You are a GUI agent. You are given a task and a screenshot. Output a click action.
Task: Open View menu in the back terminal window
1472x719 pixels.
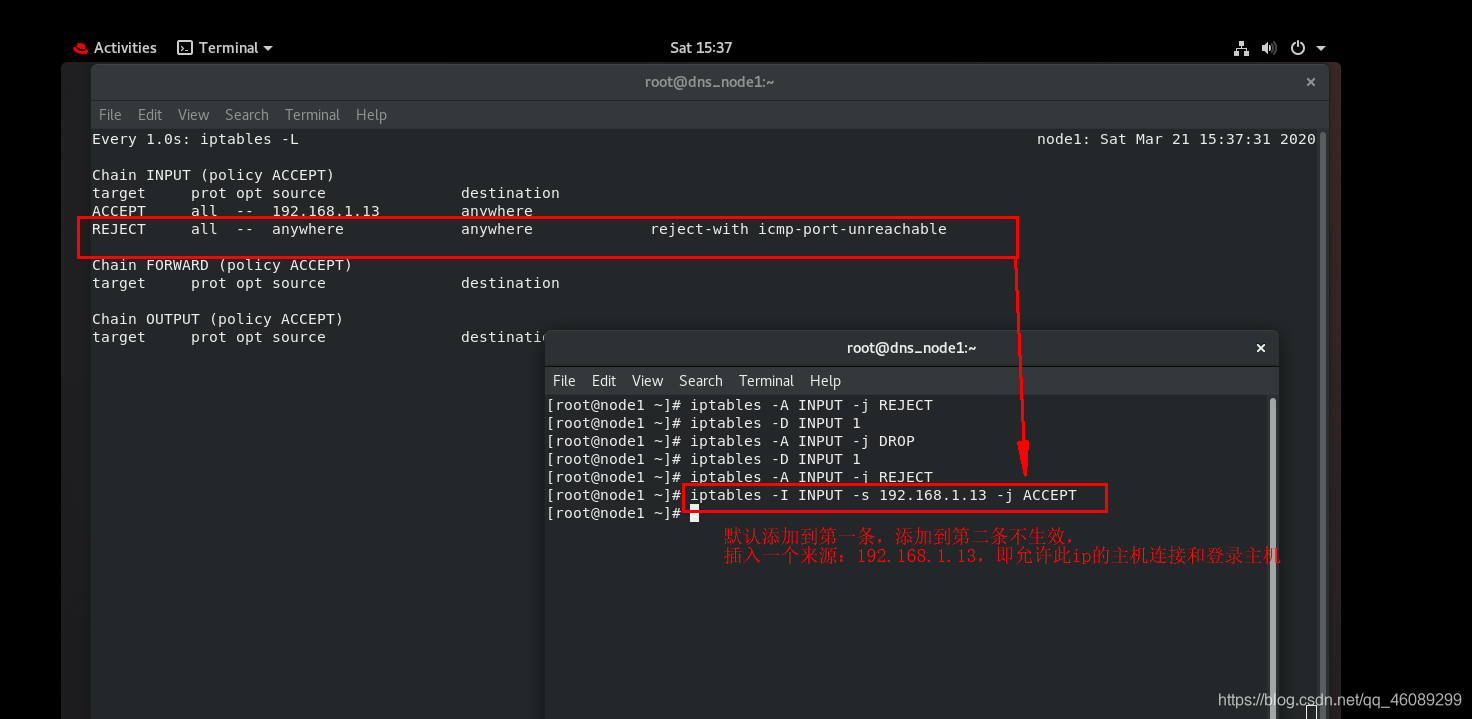[193, 115]
